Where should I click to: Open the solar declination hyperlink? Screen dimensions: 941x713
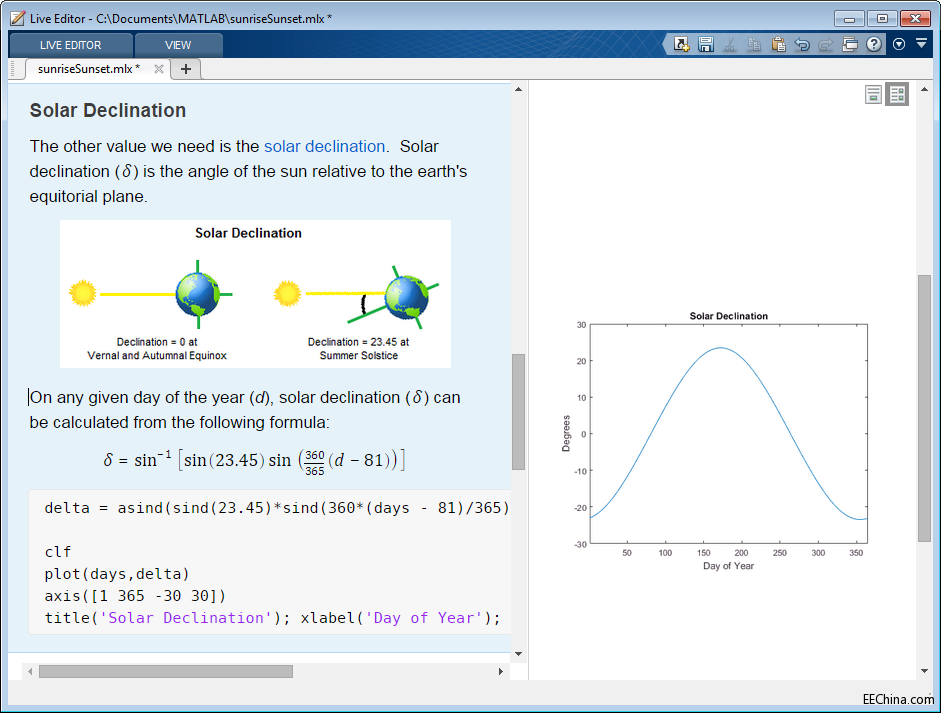click(x=324, y=146)
